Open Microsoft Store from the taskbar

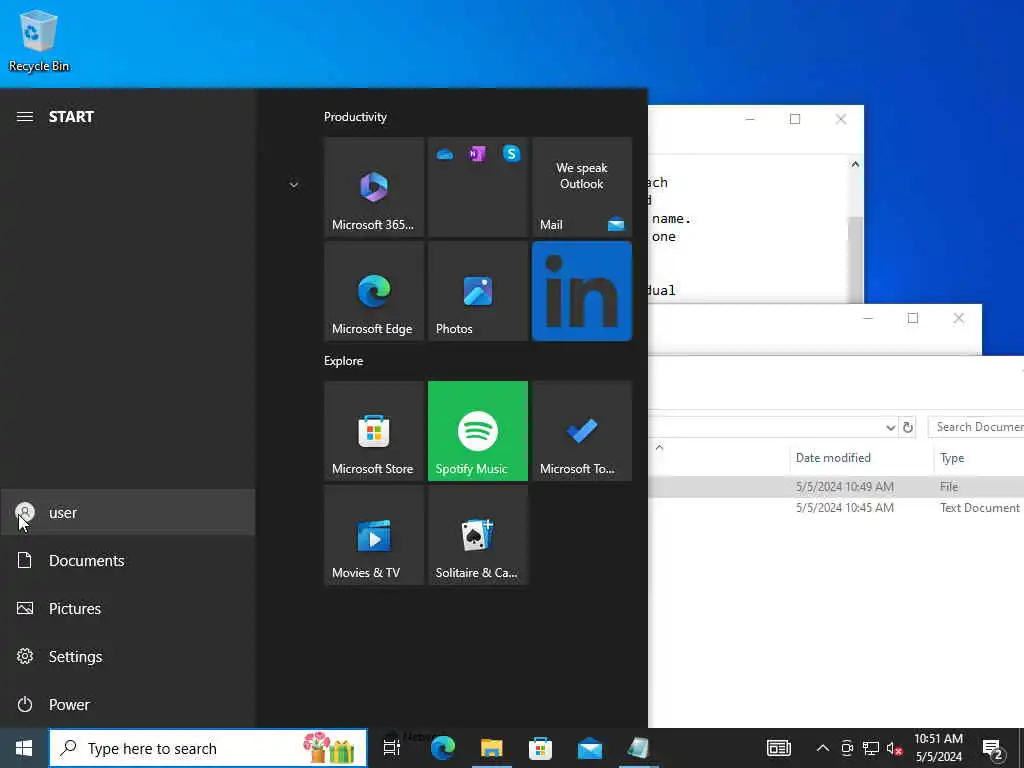click(x=541, y=748)
